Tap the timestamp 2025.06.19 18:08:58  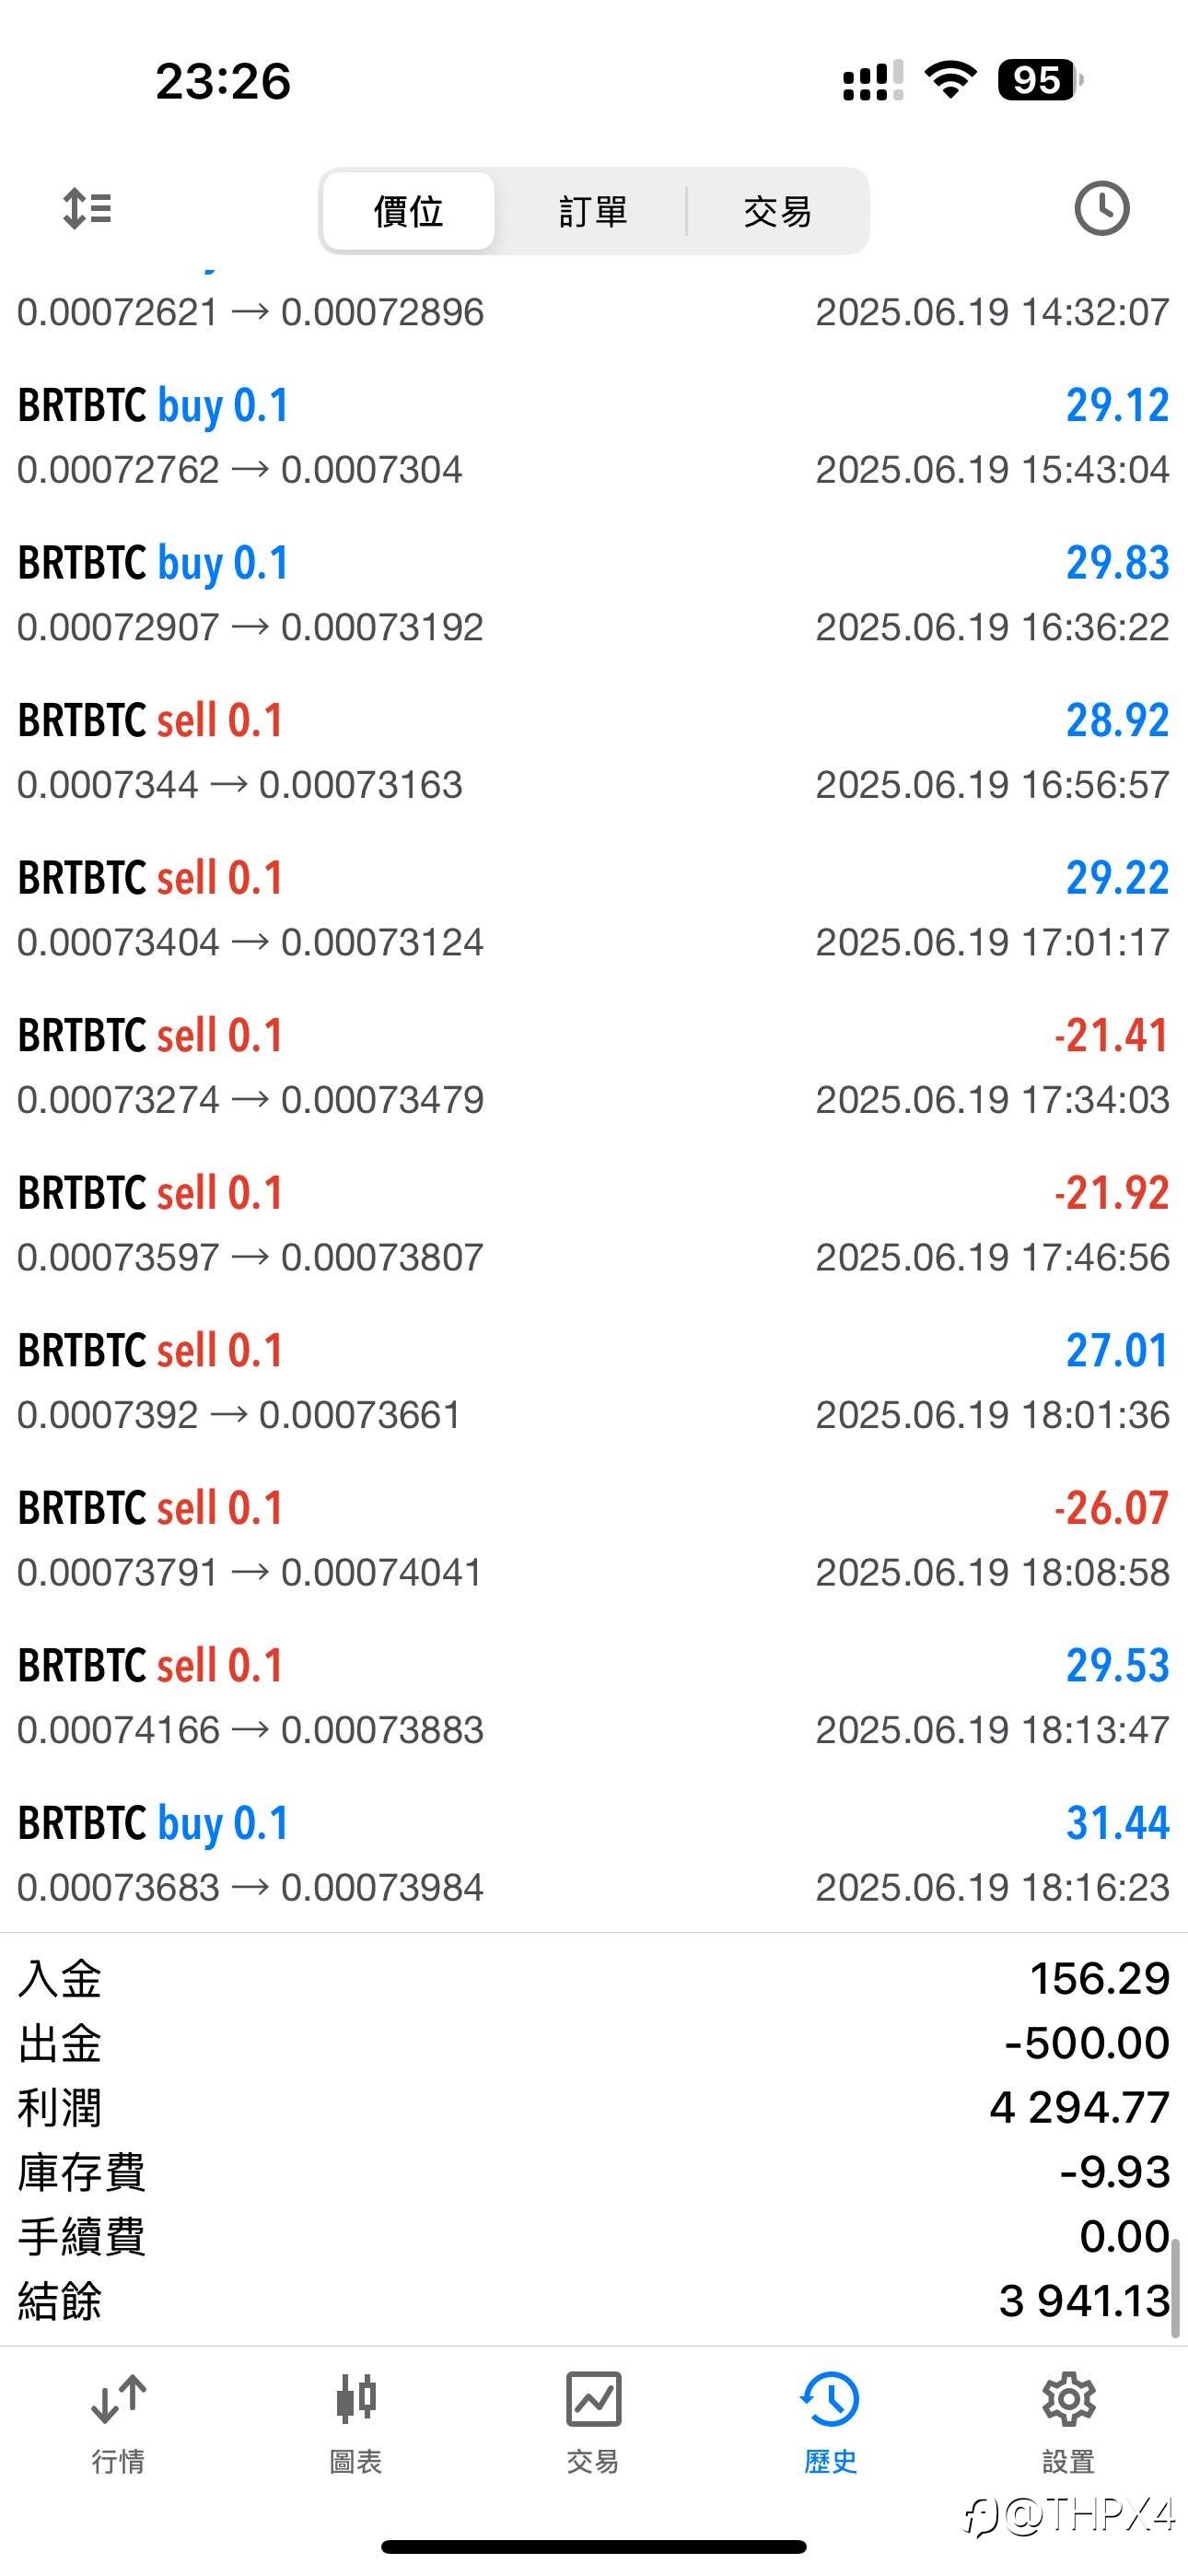[x=992, y=1572]
